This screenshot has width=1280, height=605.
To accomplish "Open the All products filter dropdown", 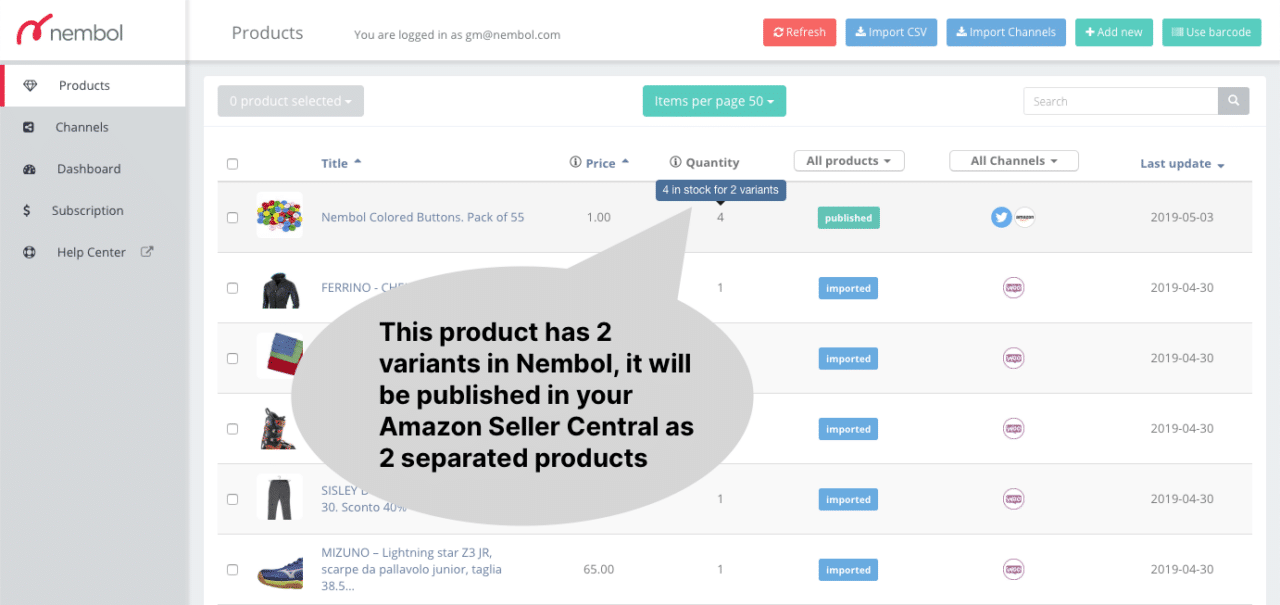I will click(848, 160).
